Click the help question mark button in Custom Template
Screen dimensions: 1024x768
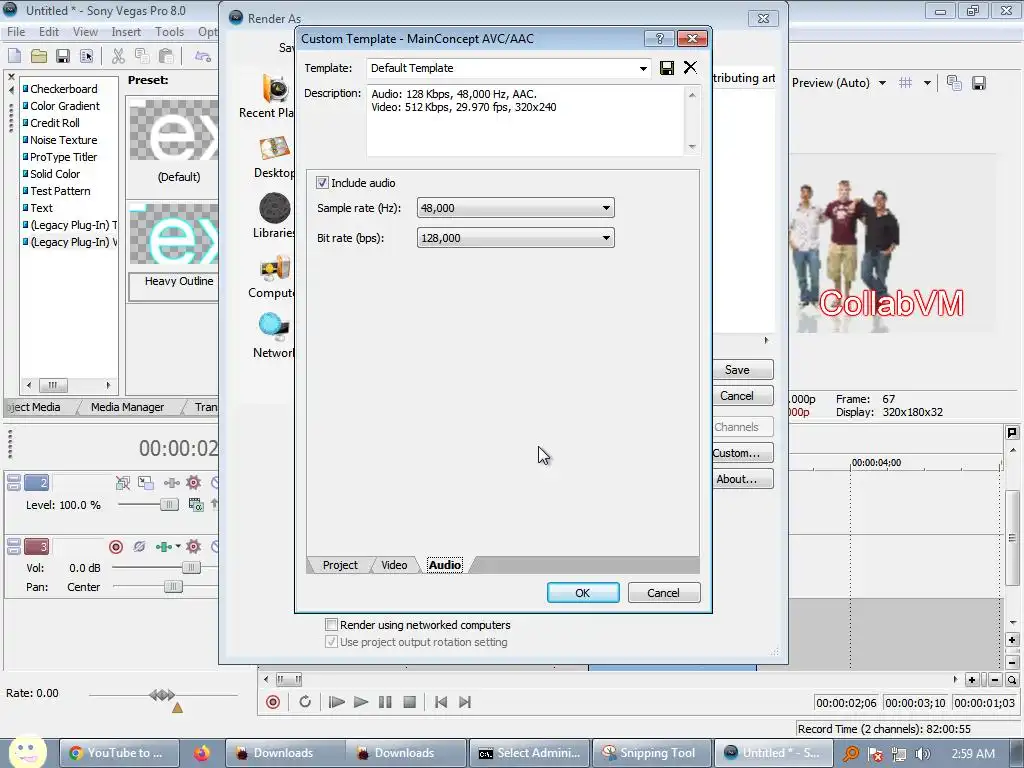pos(659,39)
